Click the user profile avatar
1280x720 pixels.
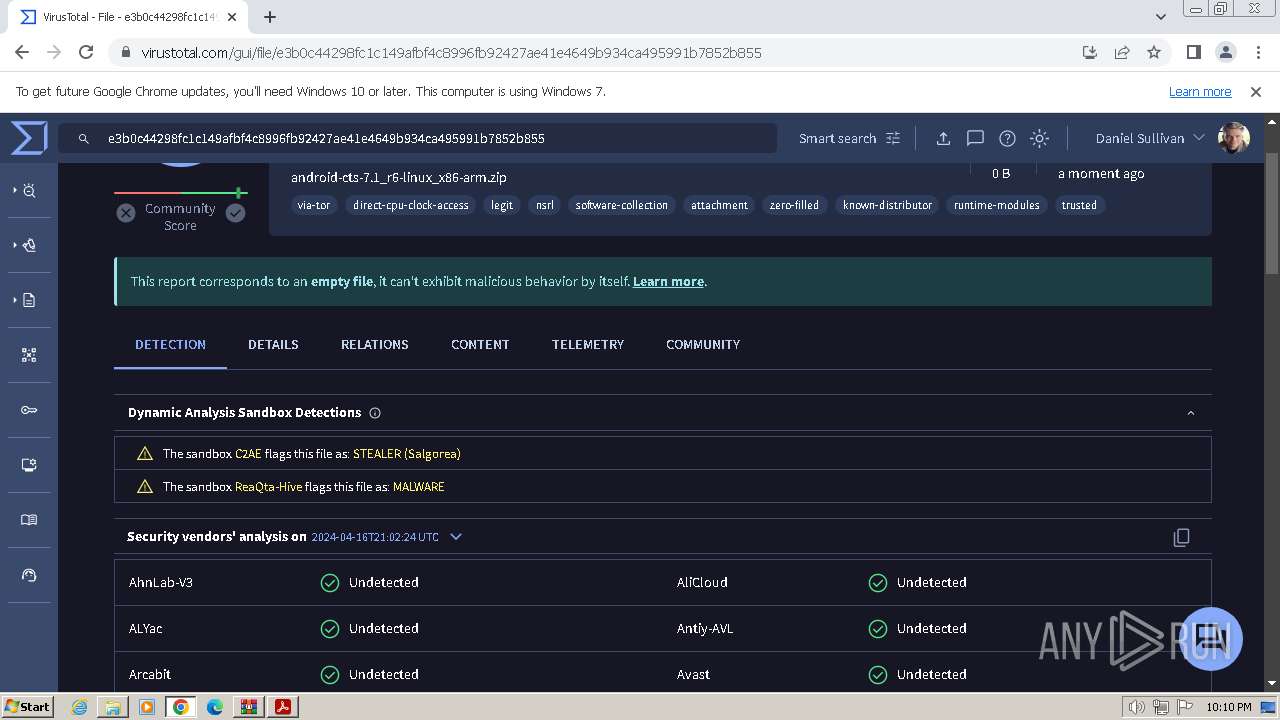click(1233, 138)
